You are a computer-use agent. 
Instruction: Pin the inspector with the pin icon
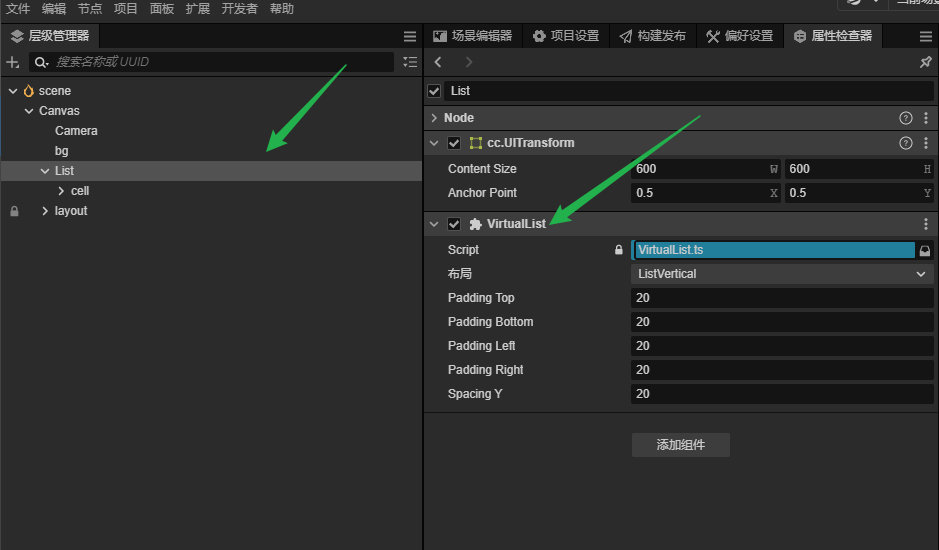925,62
